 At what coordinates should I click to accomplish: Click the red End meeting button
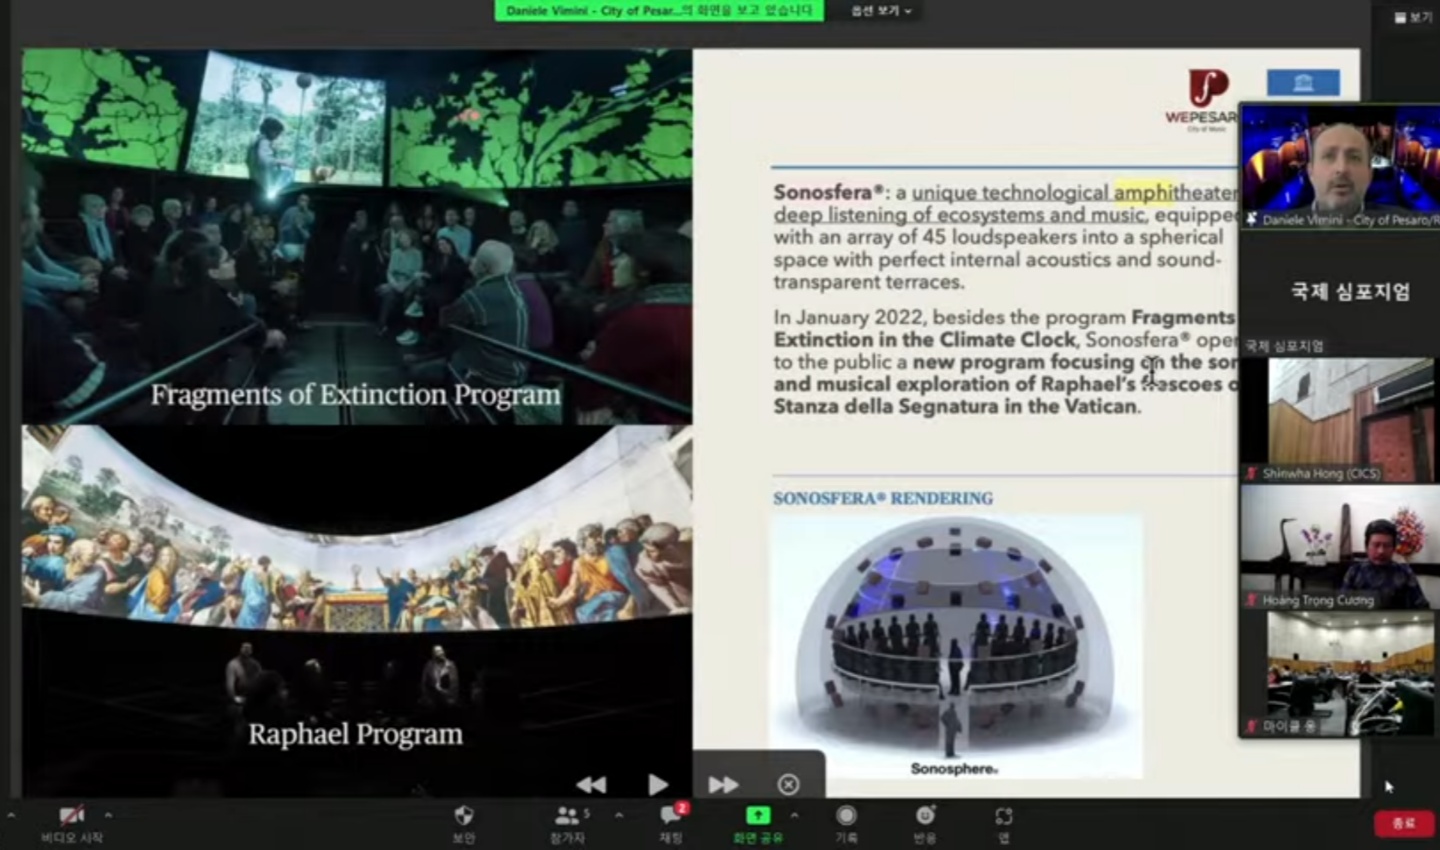(x=1403, y=823)
